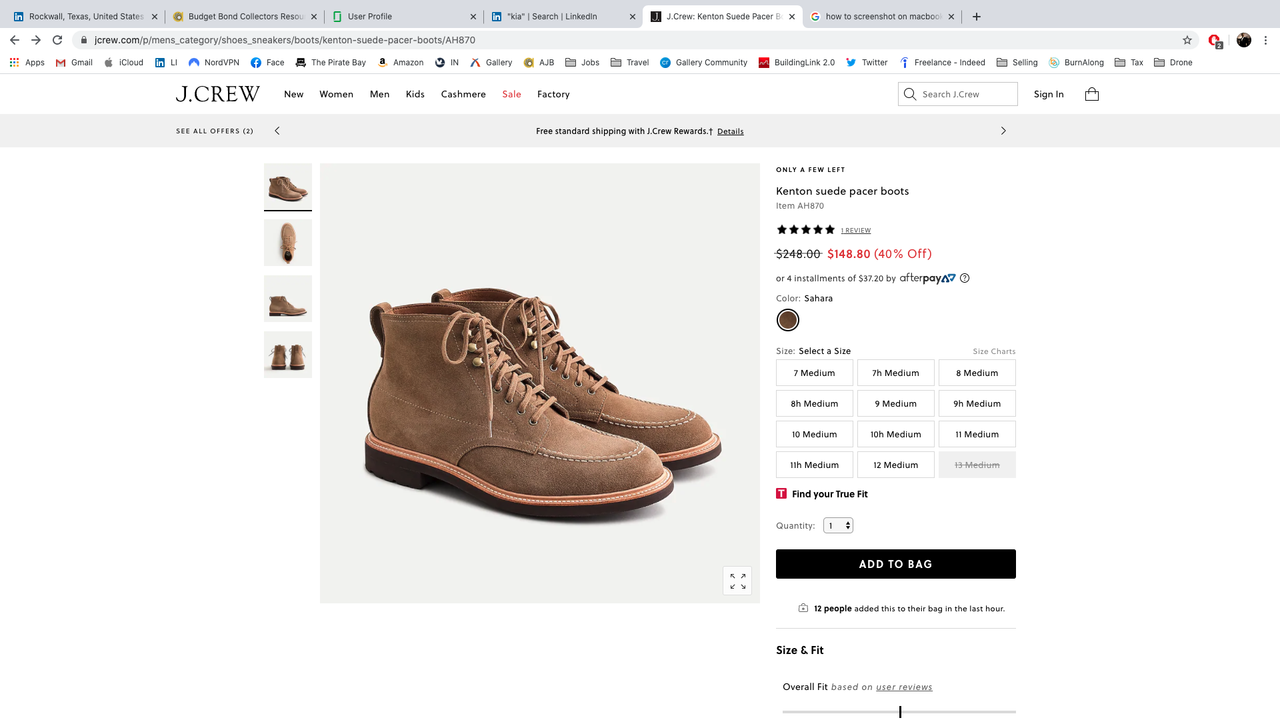
Task: Open the BurnAlong bookmark
Action: [1076, 62]
